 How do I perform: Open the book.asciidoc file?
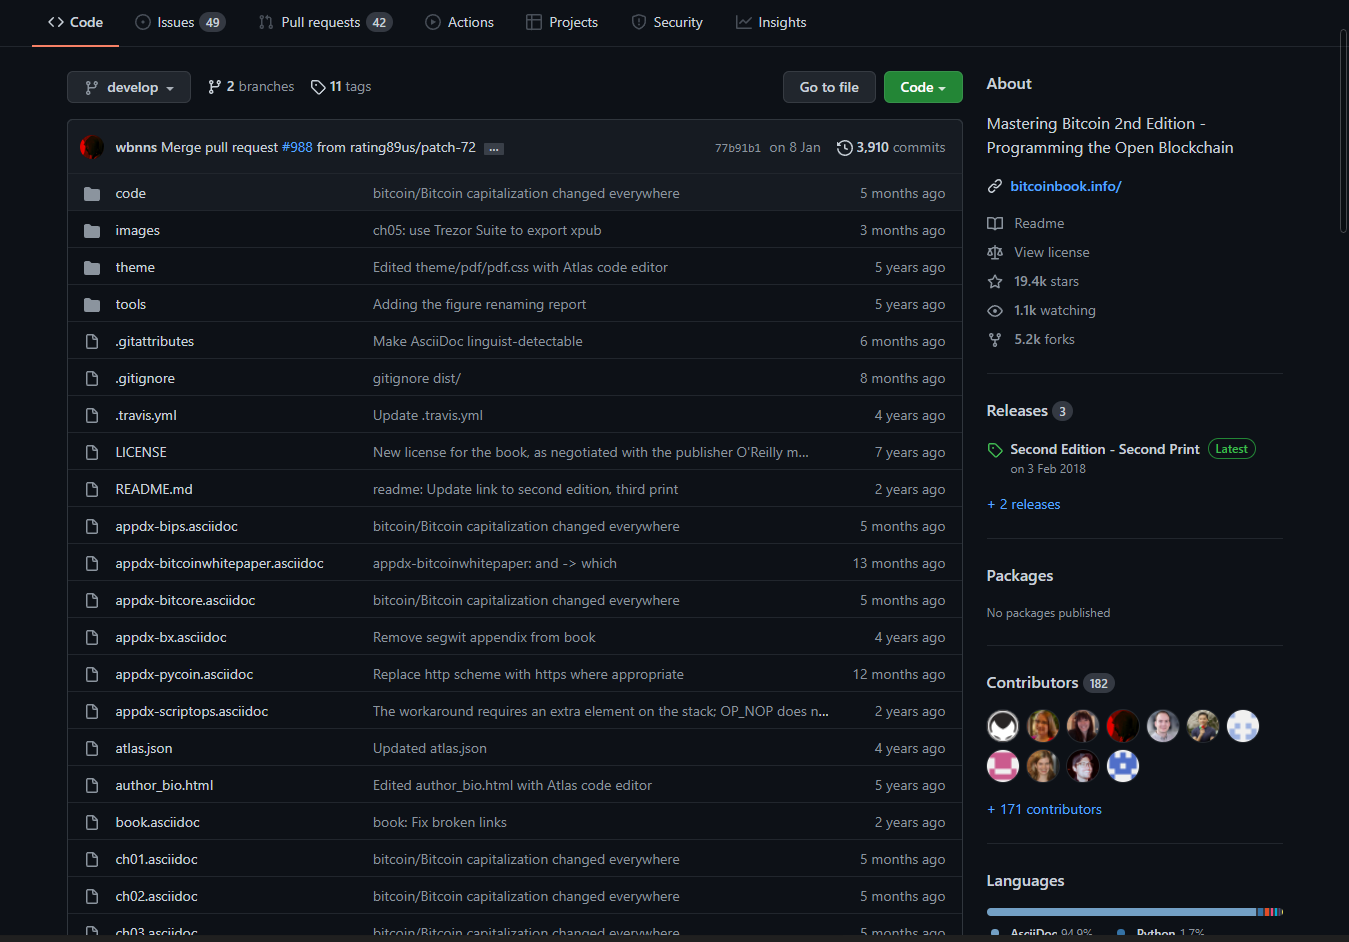(158, 823)
